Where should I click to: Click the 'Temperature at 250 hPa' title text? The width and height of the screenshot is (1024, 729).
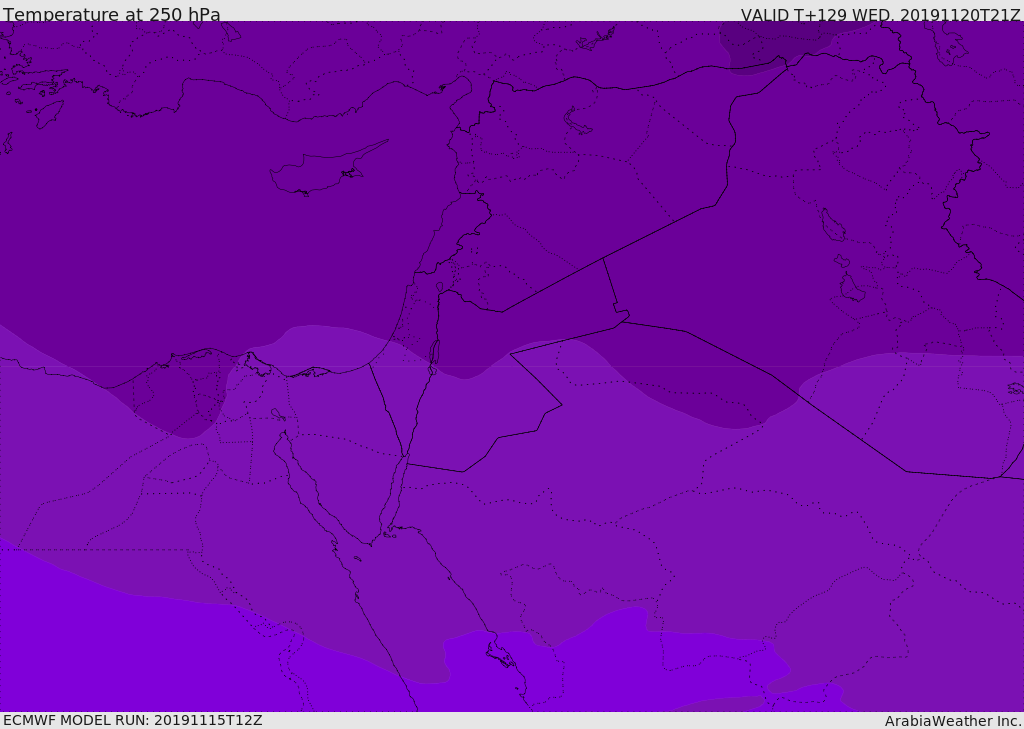pyautogui.click(x=112, y=14)
